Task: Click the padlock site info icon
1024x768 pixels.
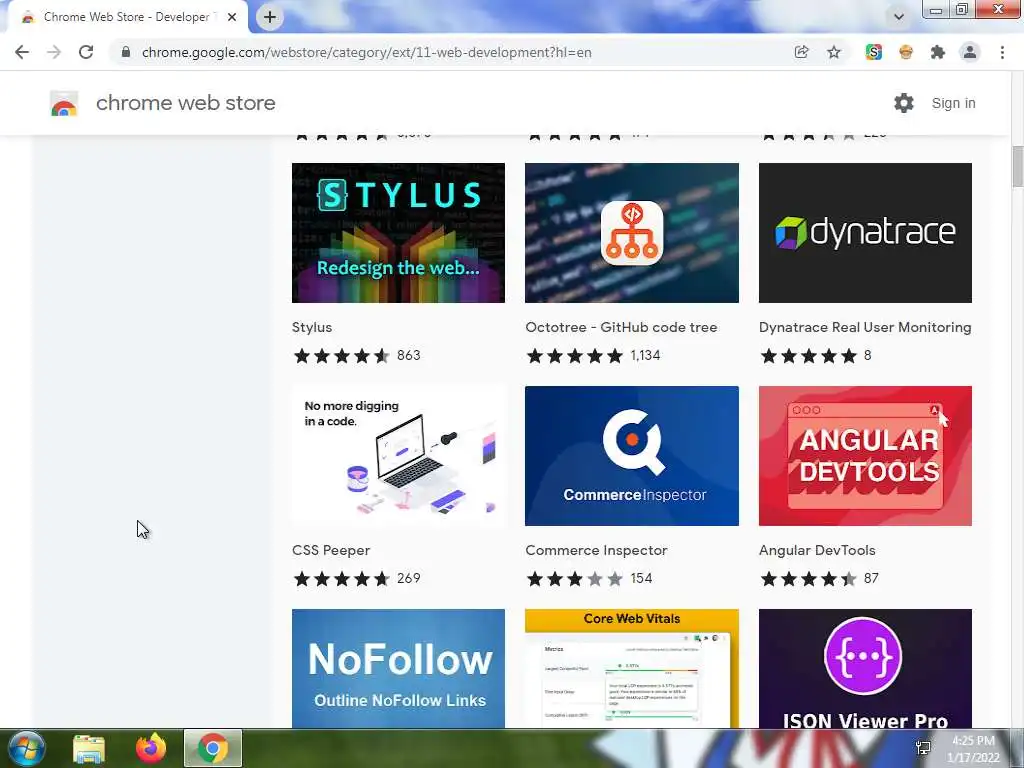Action: pyautogui.click(x=126, y=52)
